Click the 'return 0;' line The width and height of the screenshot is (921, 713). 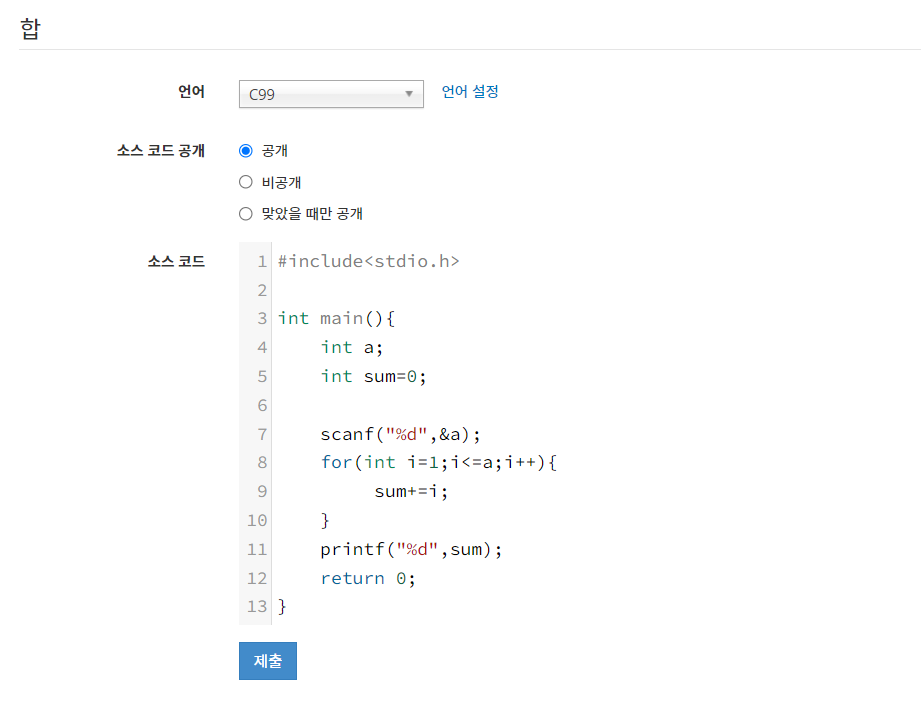pyautogui.click(x=368, y=579)
